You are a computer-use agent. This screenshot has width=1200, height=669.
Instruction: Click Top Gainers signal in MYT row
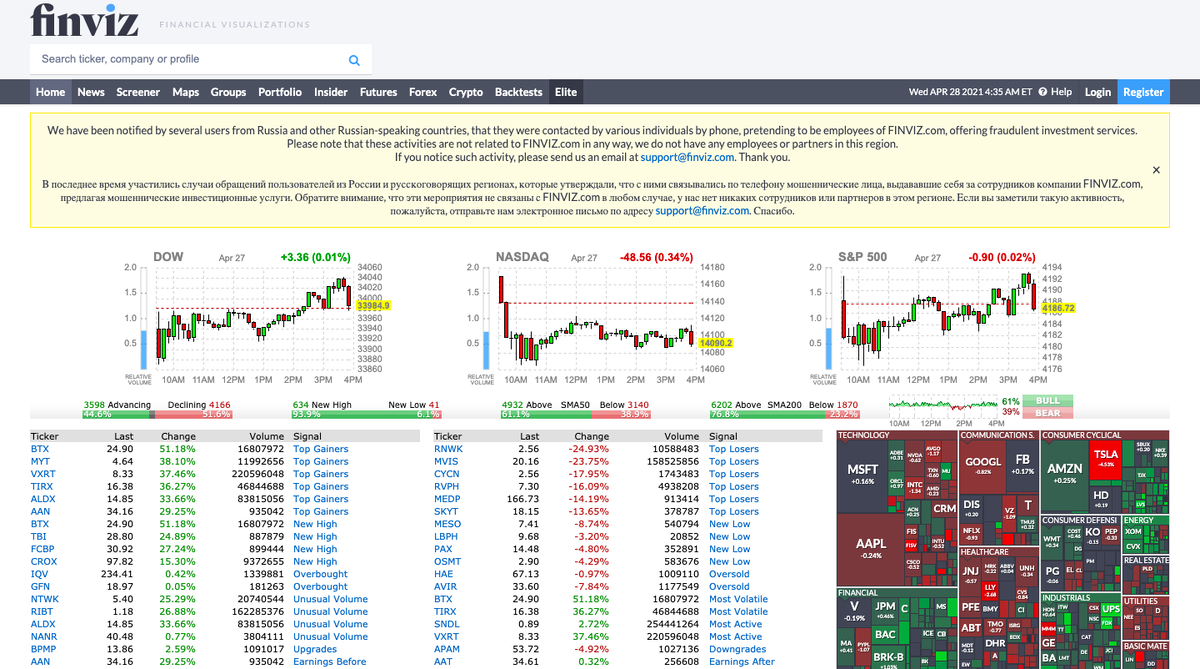[x=321, y=462]
